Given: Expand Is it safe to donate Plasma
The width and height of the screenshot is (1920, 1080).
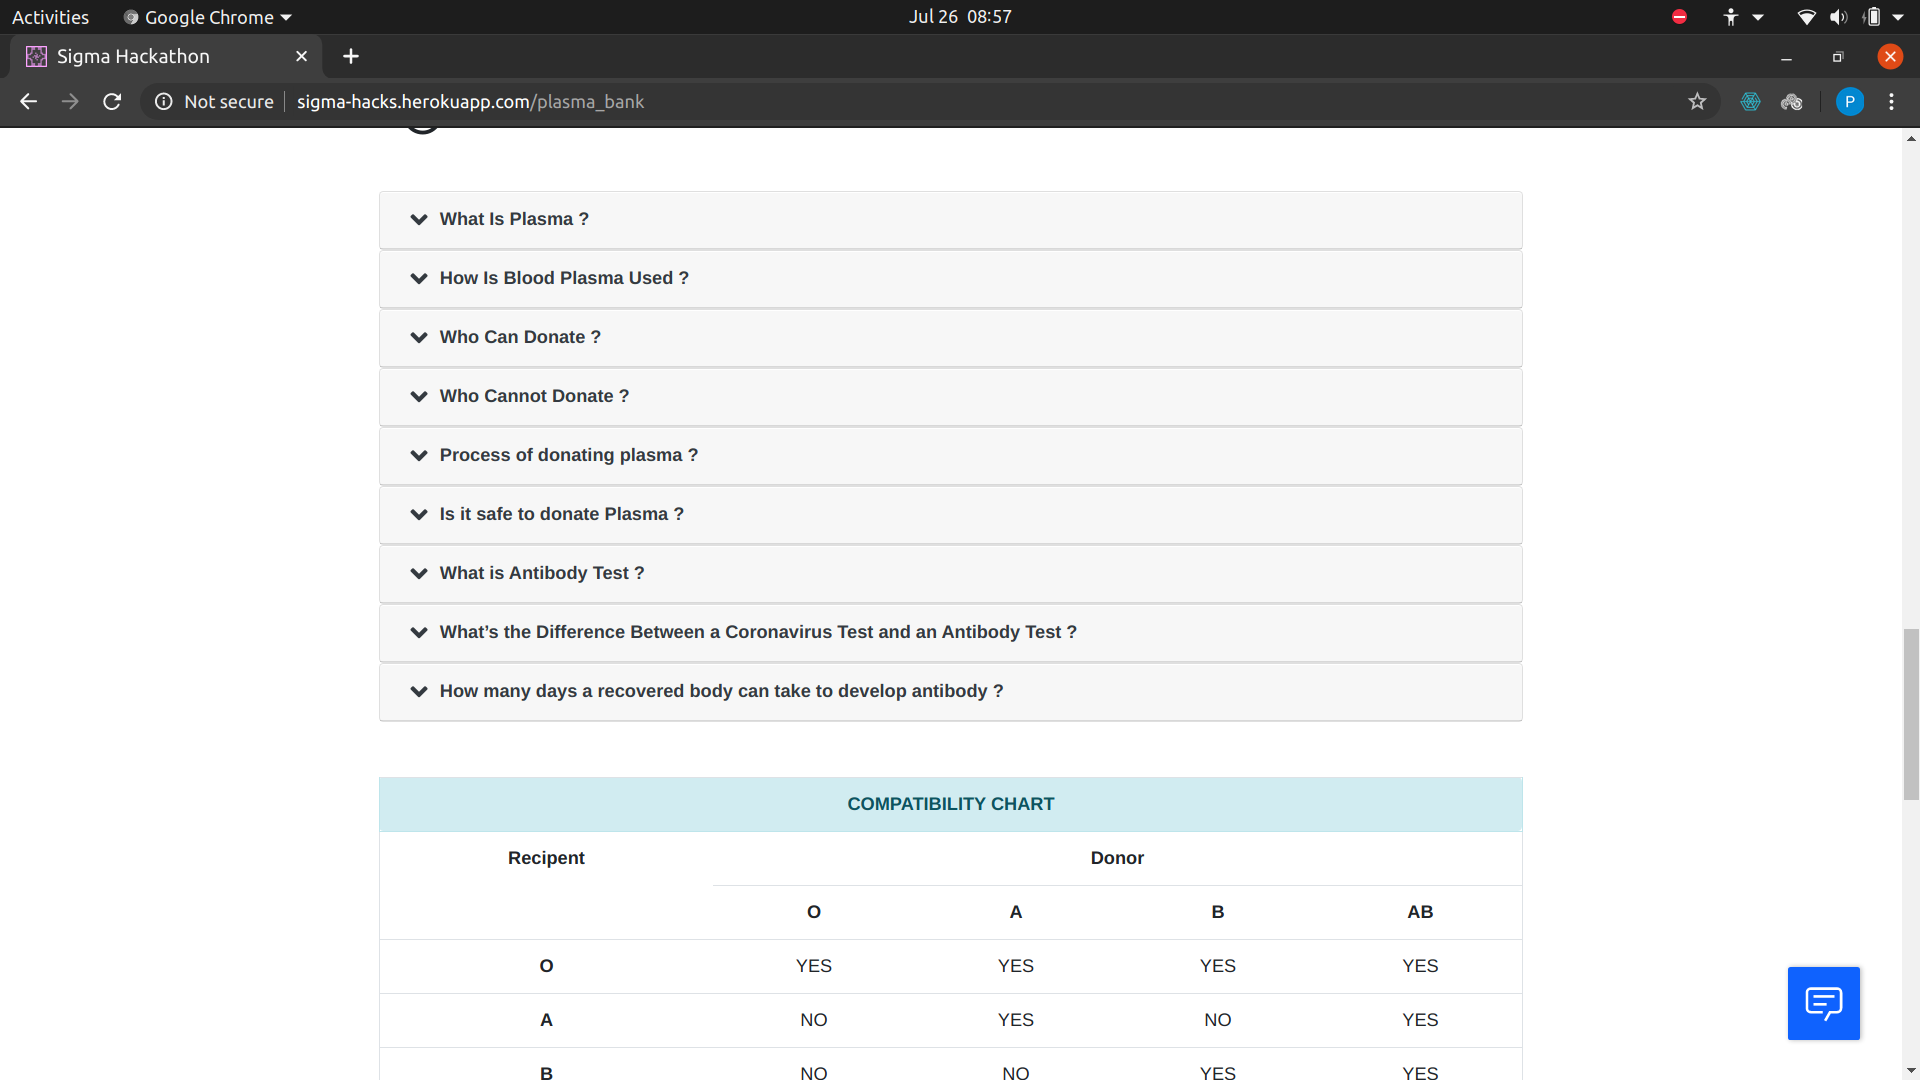Looking at the screenshot, I should tap(561, 514).
